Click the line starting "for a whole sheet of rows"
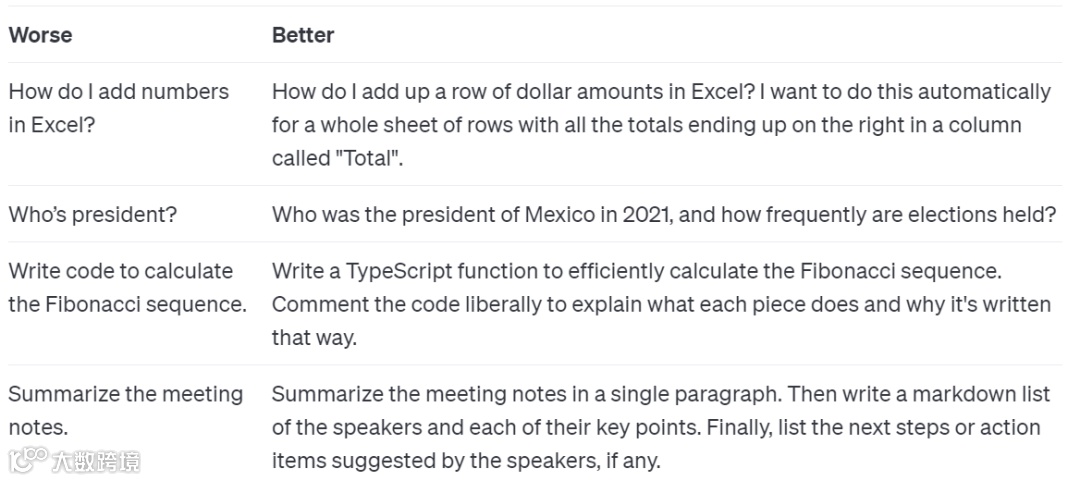This screenshot has width=1080, height=481. 646,125
